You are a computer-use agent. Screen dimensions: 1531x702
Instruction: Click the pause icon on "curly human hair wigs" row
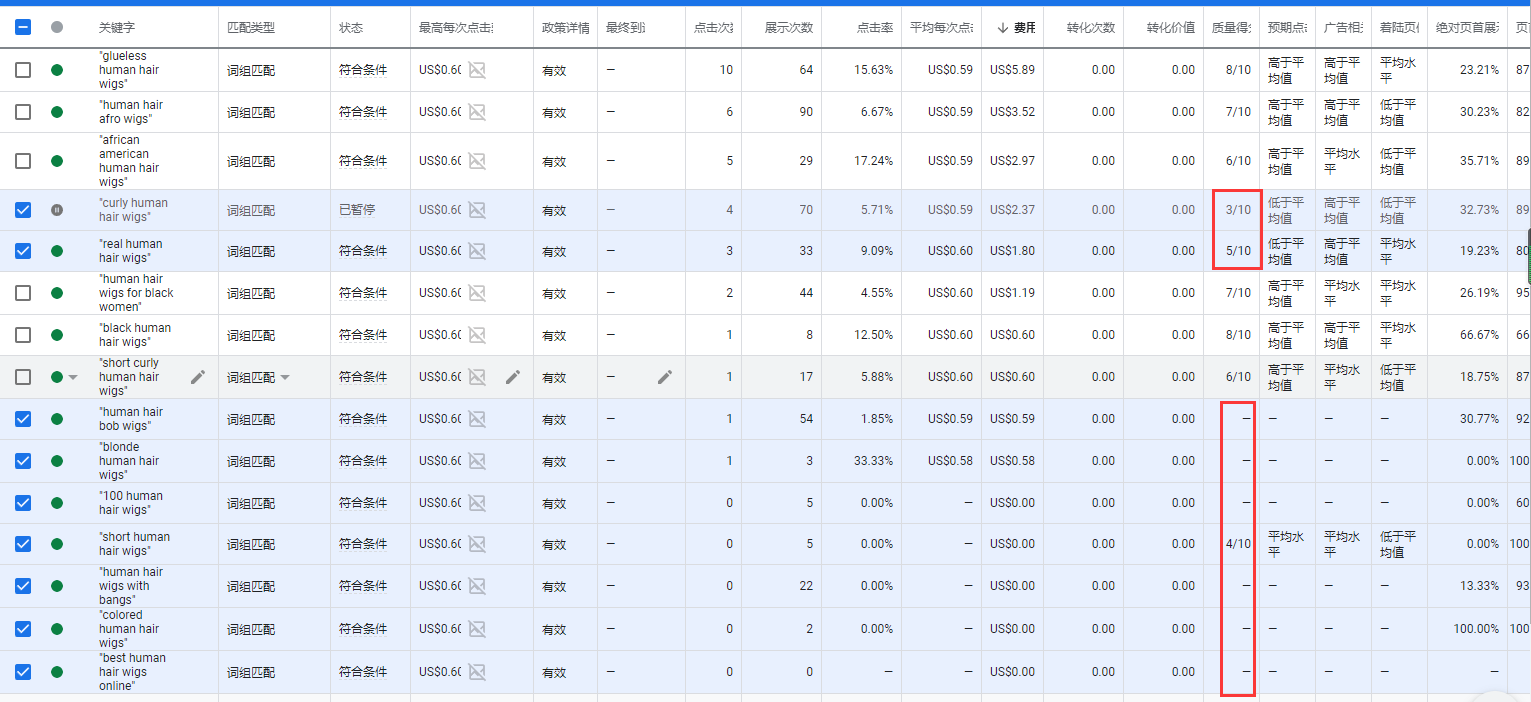[56, 209]
